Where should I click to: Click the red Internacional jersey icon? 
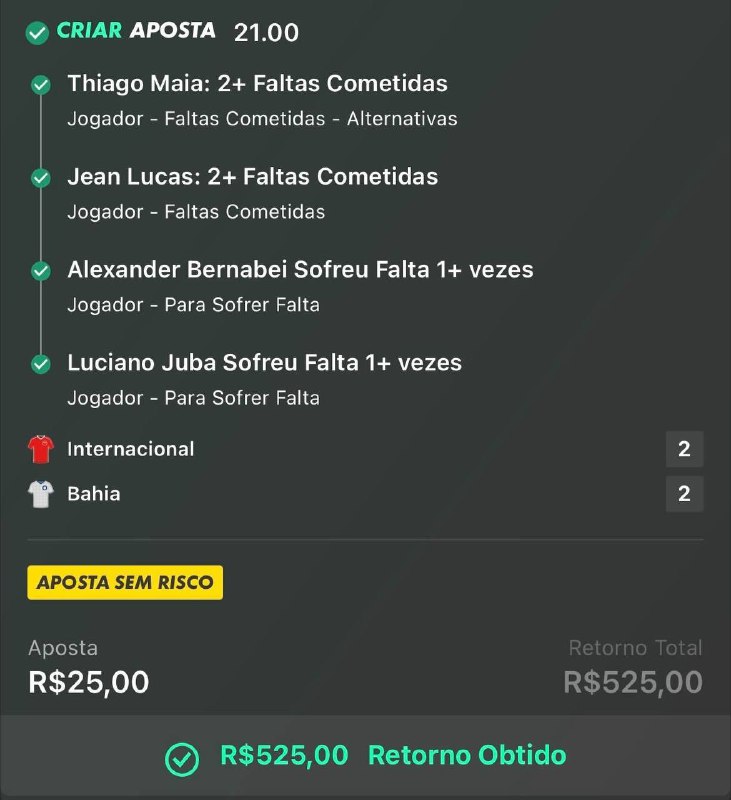40,449
